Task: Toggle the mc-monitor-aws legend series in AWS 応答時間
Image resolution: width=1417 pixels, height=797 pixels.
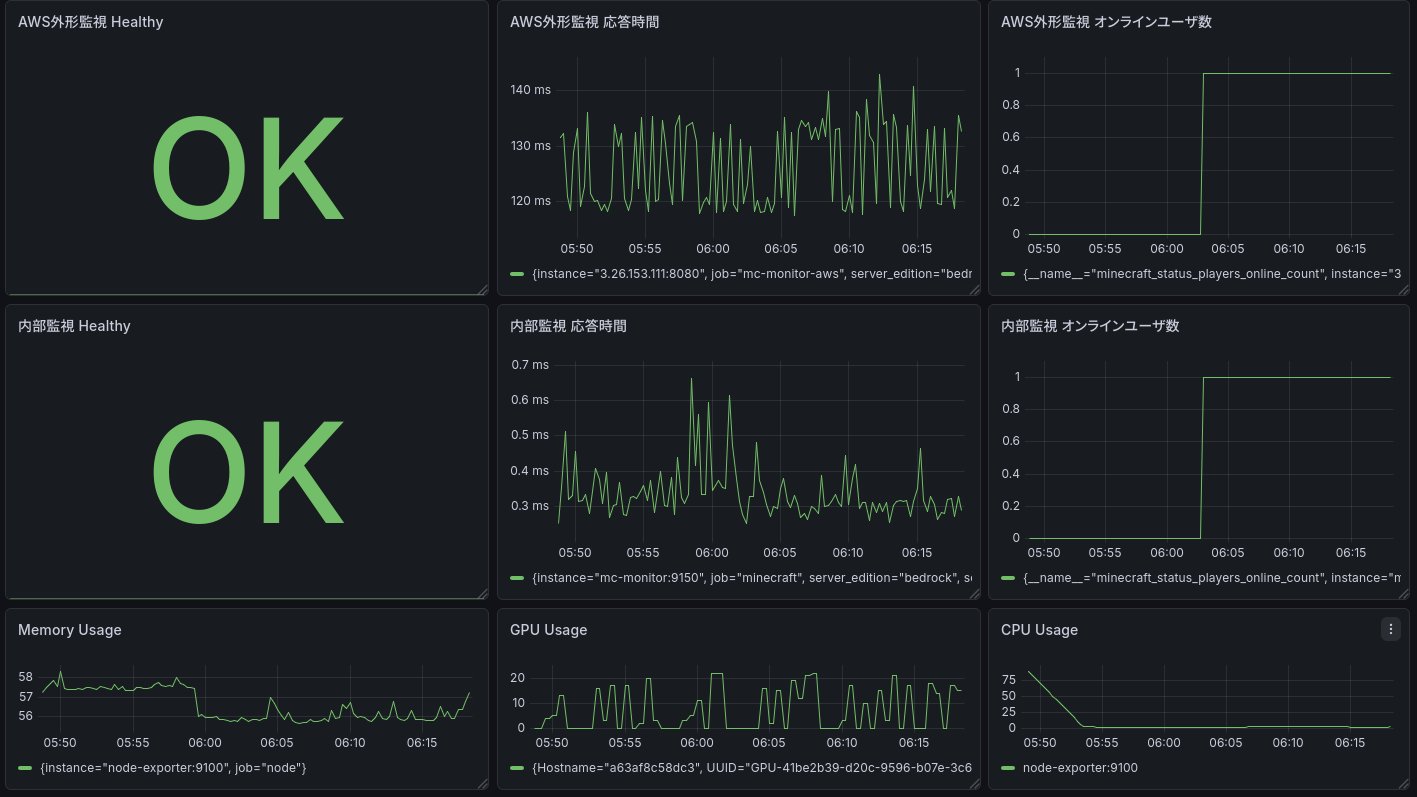Action: point(752,273)
